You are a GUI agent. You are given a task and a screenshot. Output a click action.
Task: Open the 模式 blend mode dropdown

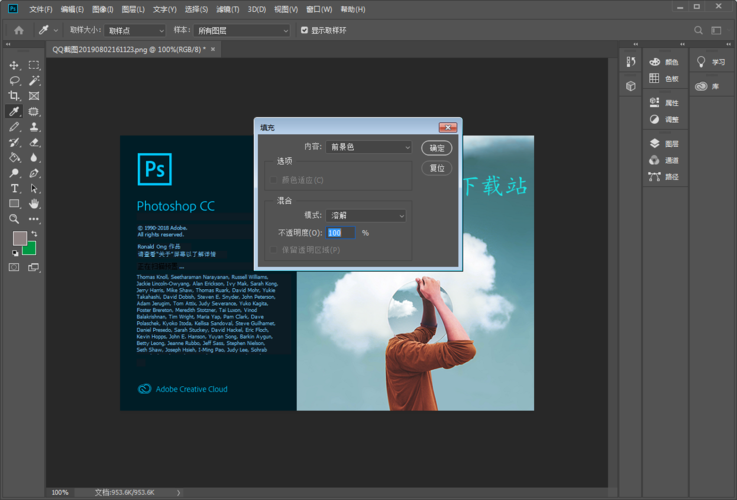pyautogui.click(x=365, y=215)
